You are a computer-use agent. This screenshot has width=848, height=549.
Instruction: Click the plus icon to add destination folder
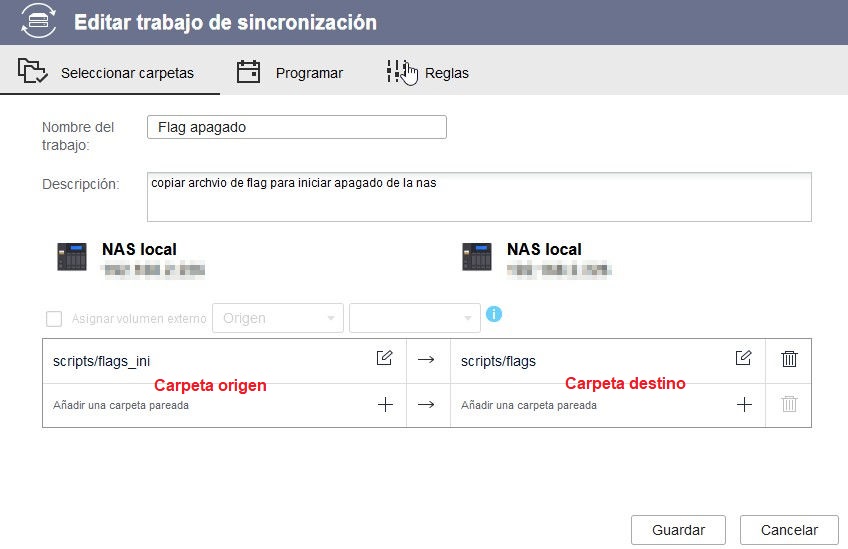pos(744,405)
